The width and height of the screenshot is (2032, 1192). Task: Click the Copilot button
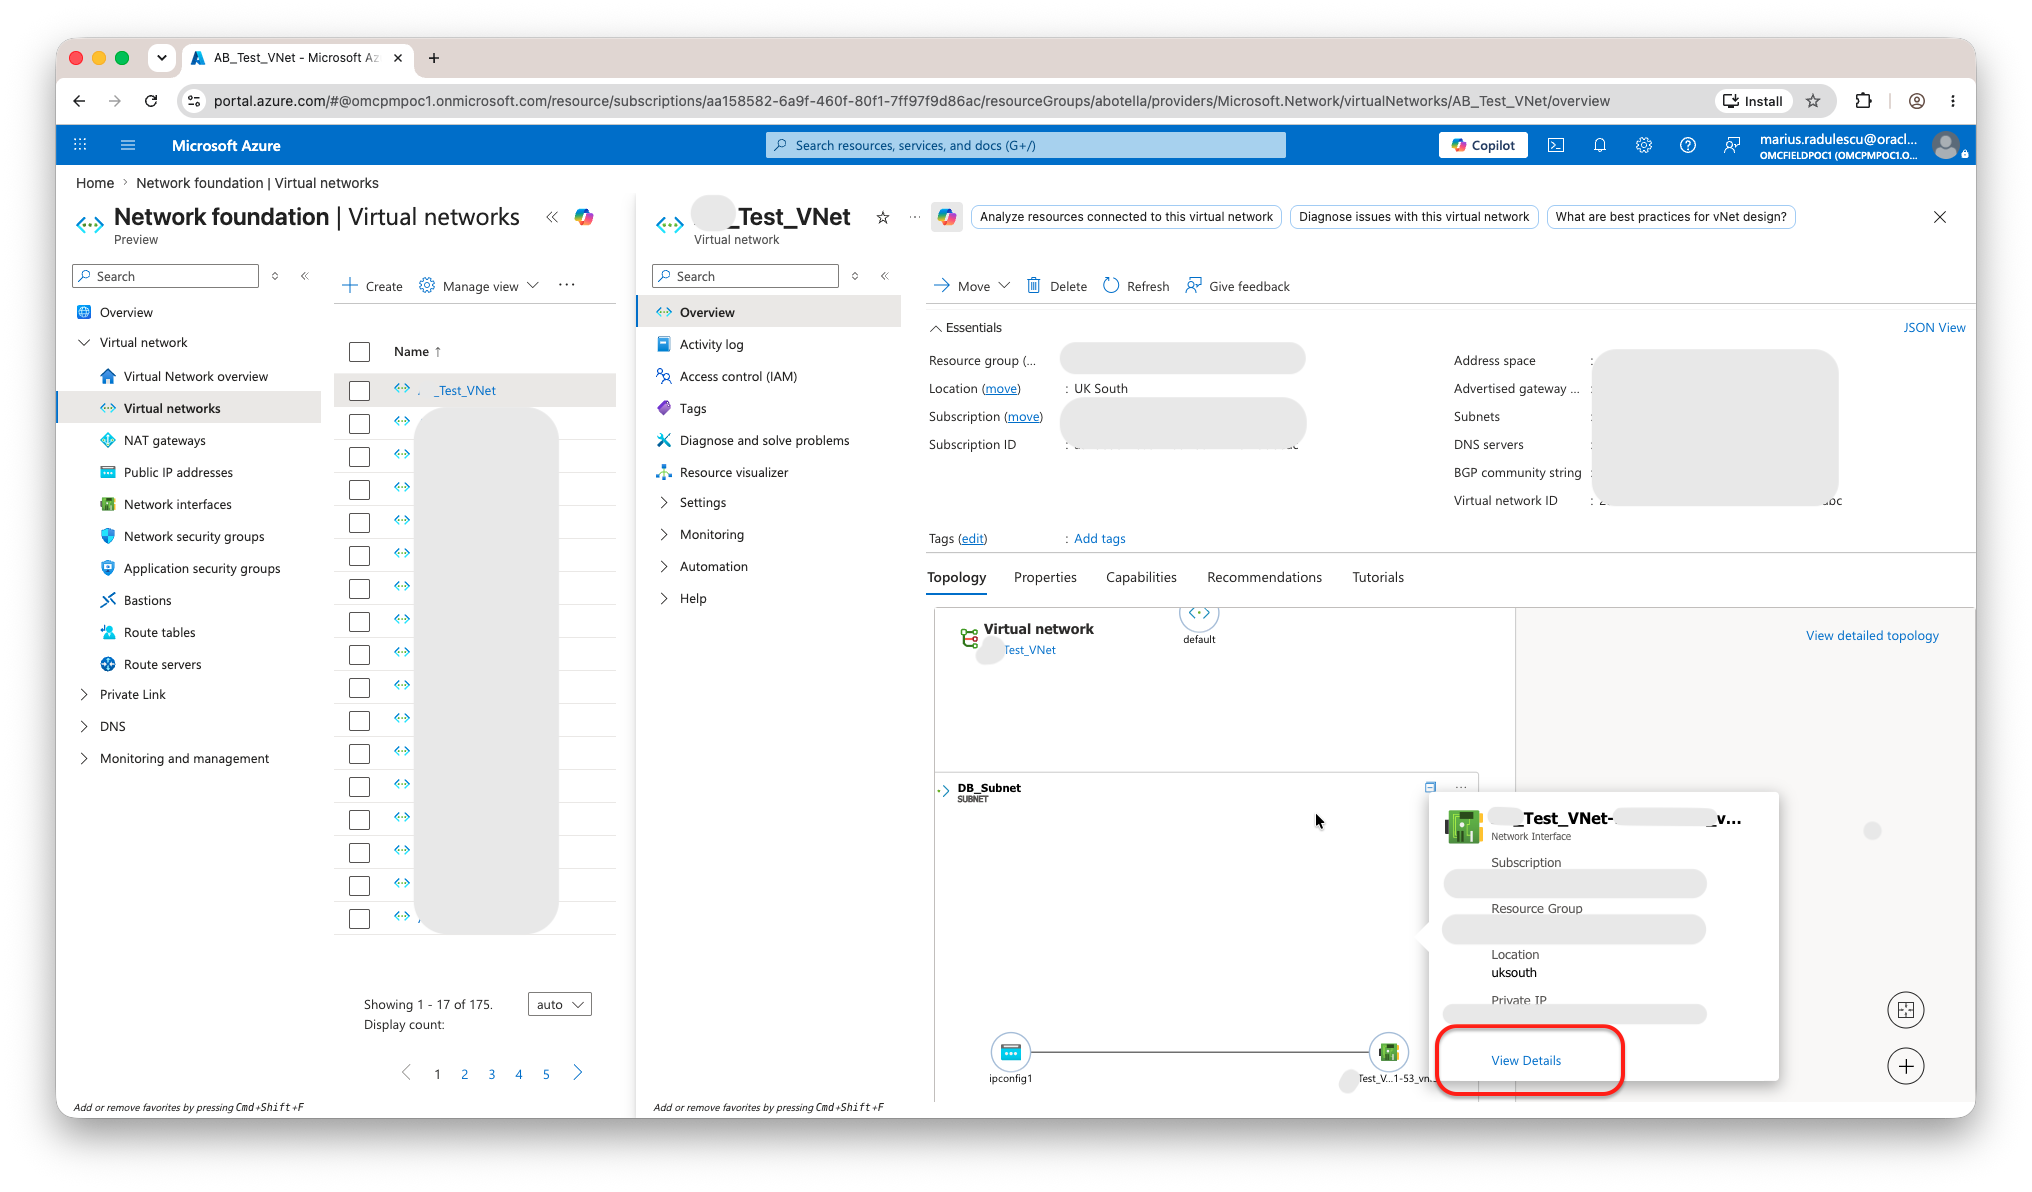pos(1484,145)
